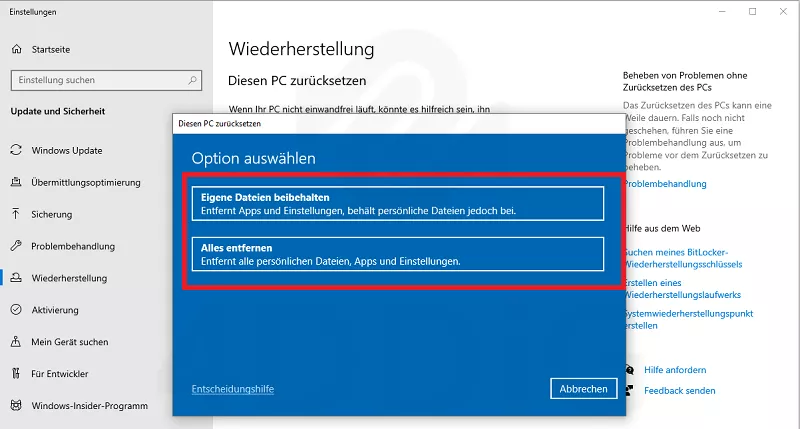Click the Windows-Insider-Programm icon
Image resolution: width=800 pixels, height=429 pixels.
pyautogui.click(x=16, y=406)
